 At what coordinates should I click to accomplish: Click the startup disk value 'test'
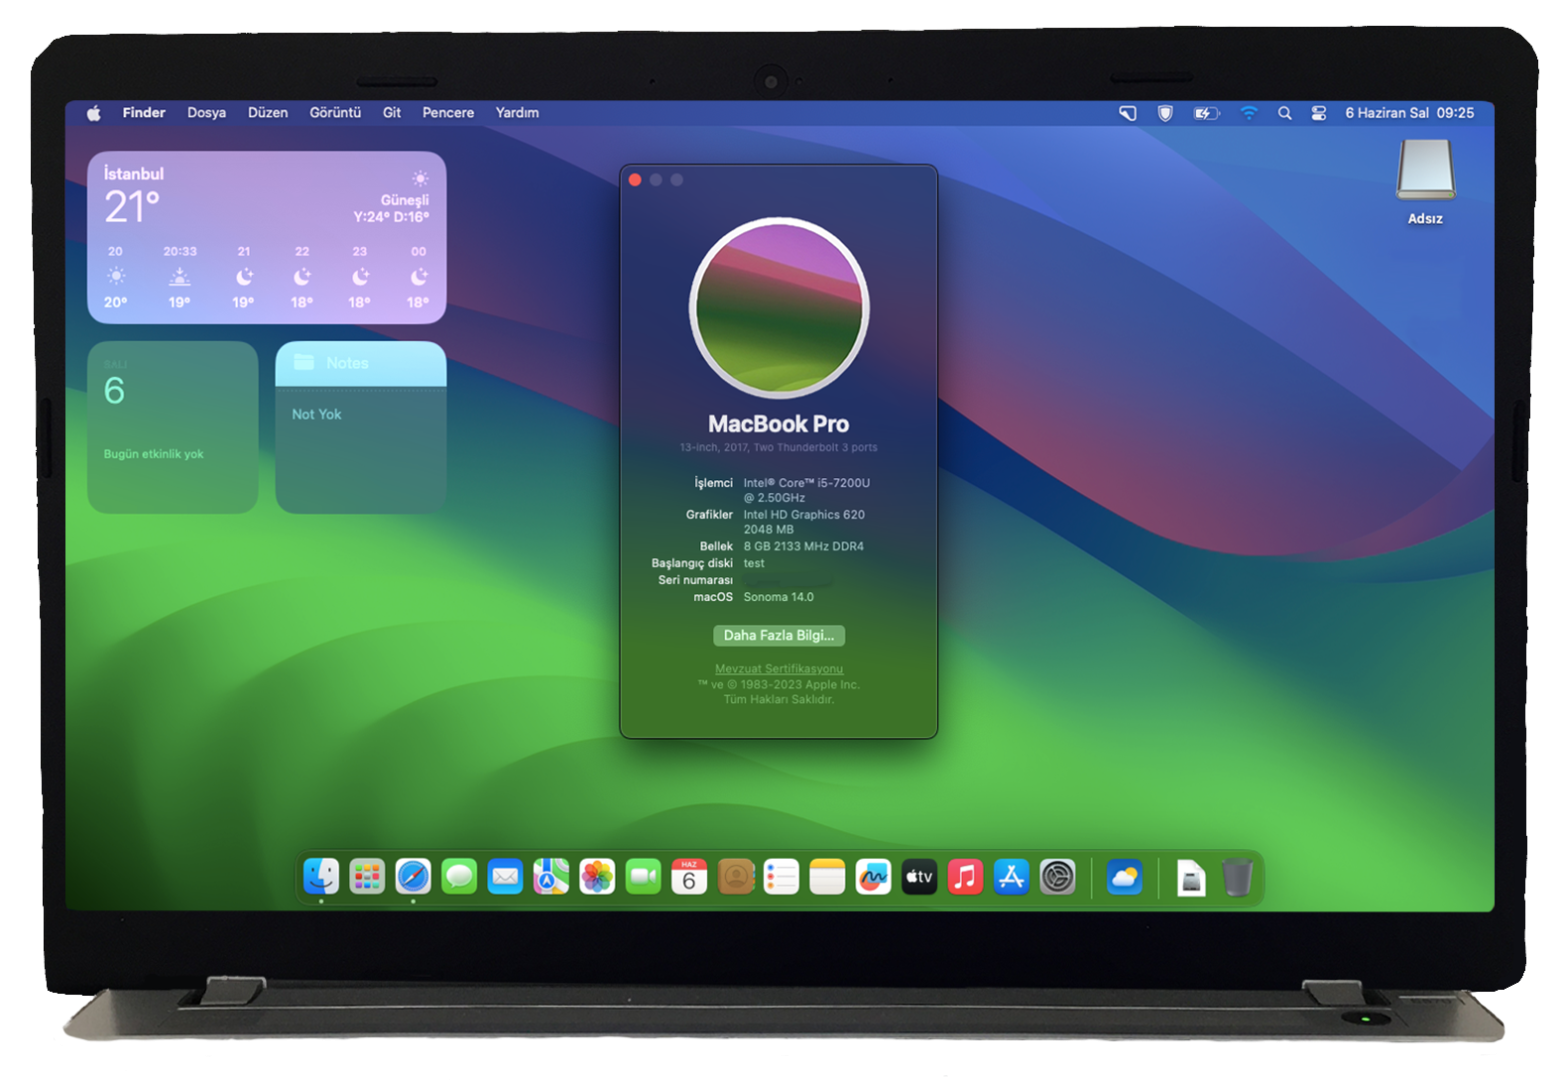[754, 564]
